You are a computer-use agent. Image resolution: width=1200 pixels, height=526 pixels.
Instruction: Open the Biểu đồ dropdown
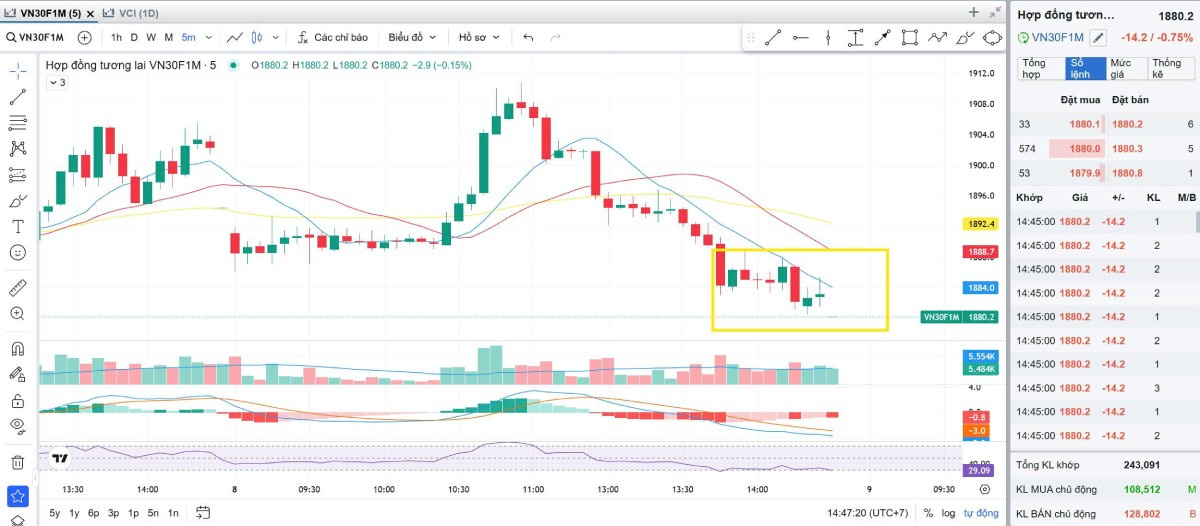click(412, 37)
